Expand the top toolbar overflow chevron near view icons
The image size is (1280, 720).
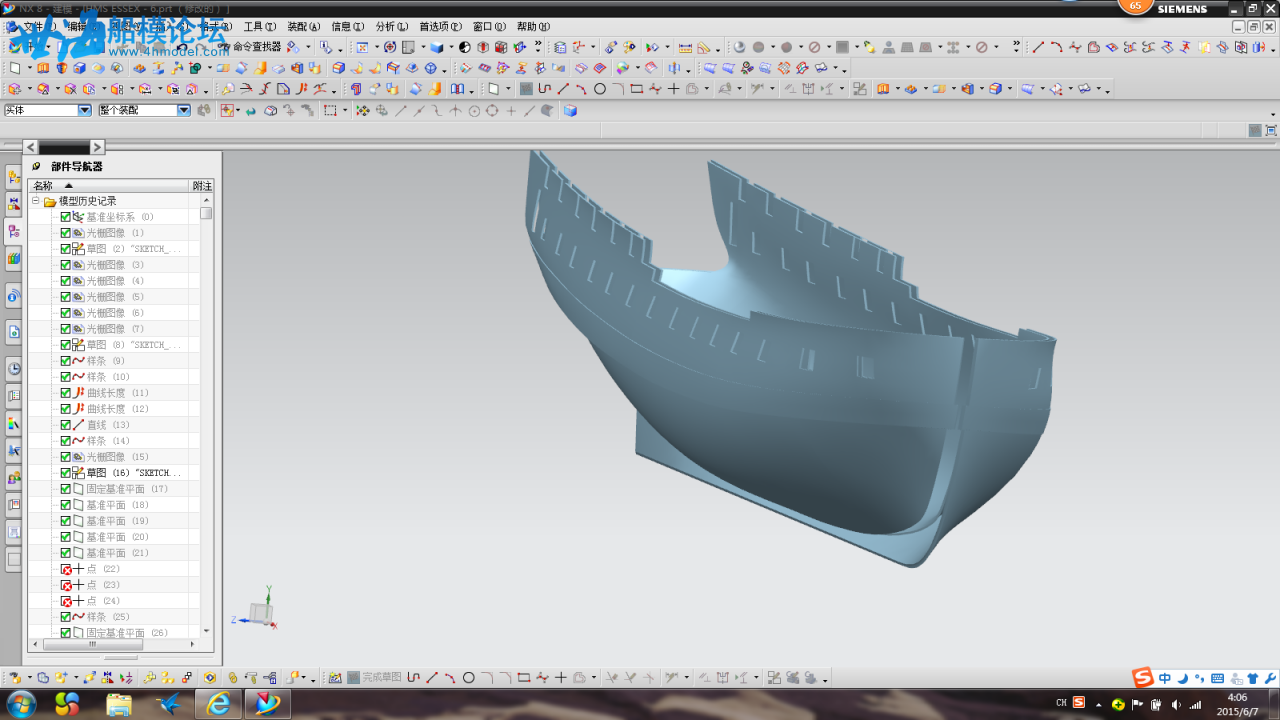coord(538,46)
